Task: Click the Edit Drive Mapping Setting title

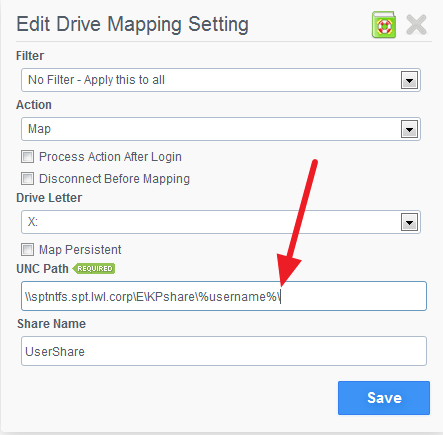Action: tap(132, 24)
